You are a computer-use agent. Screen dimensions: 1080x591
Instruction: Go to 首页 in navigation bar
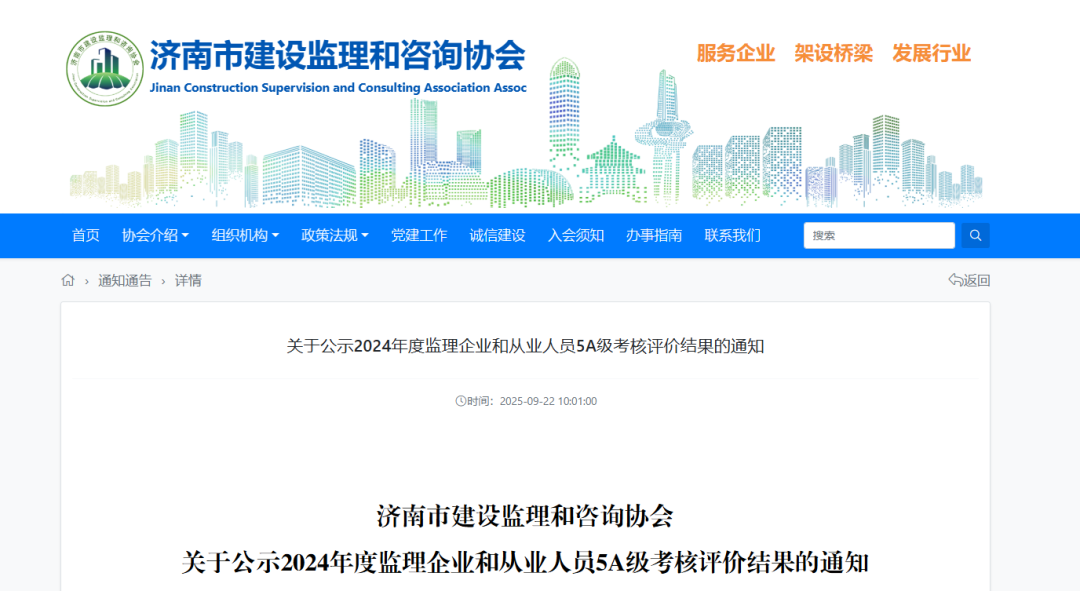(x=86, y=236)
